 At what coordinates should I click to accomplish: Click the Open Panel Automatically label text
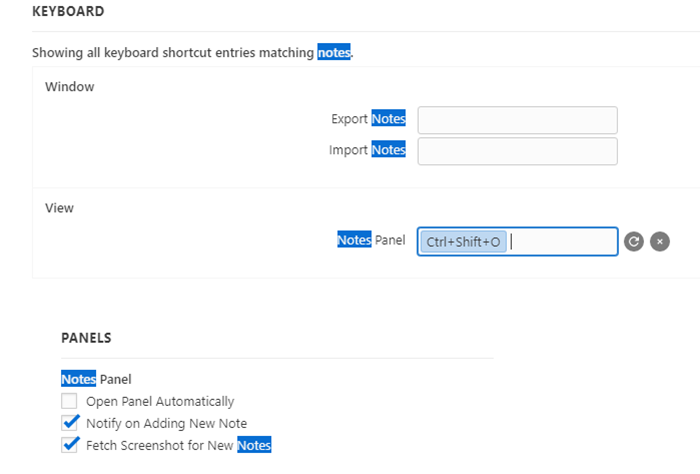point(160,401)
